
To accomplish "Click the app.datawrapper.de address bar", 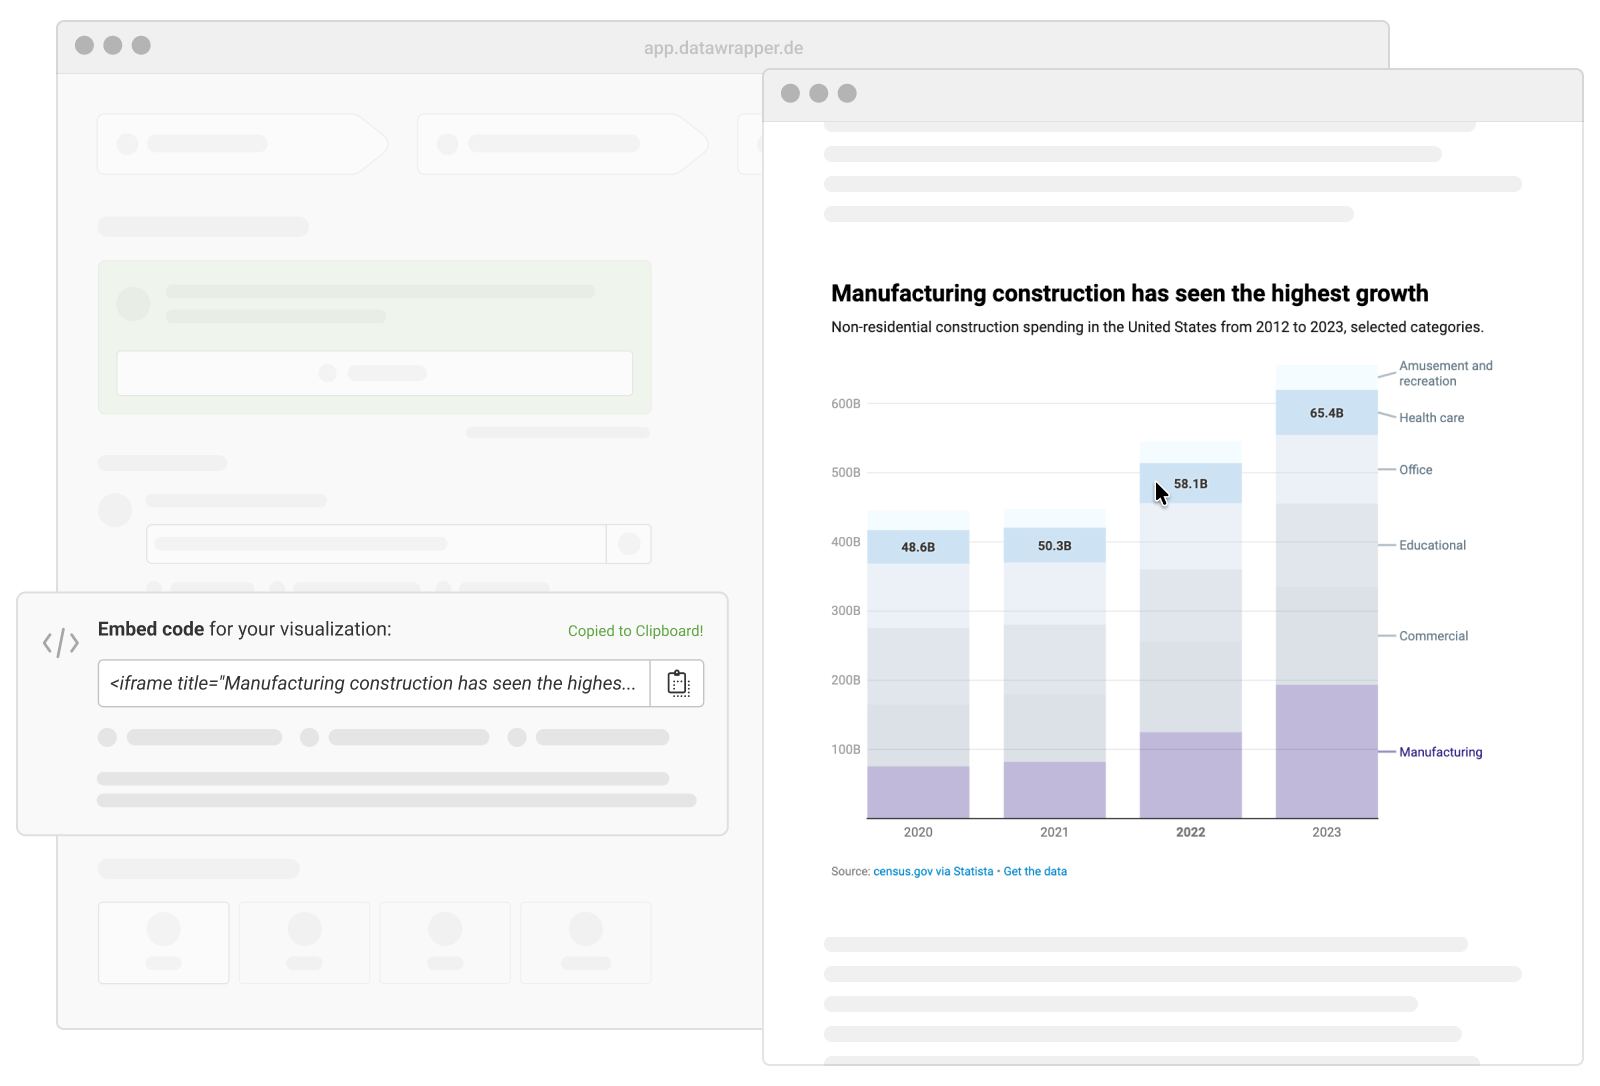I will tap(723, 48).
